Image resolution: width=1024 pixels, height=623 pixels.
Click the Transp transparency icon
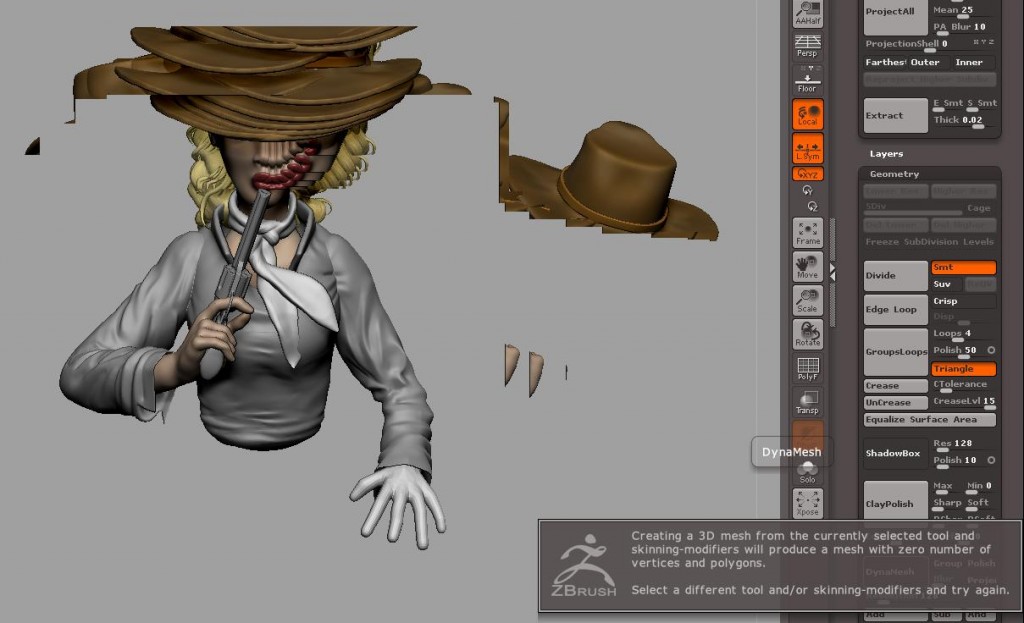click(808, 403)
